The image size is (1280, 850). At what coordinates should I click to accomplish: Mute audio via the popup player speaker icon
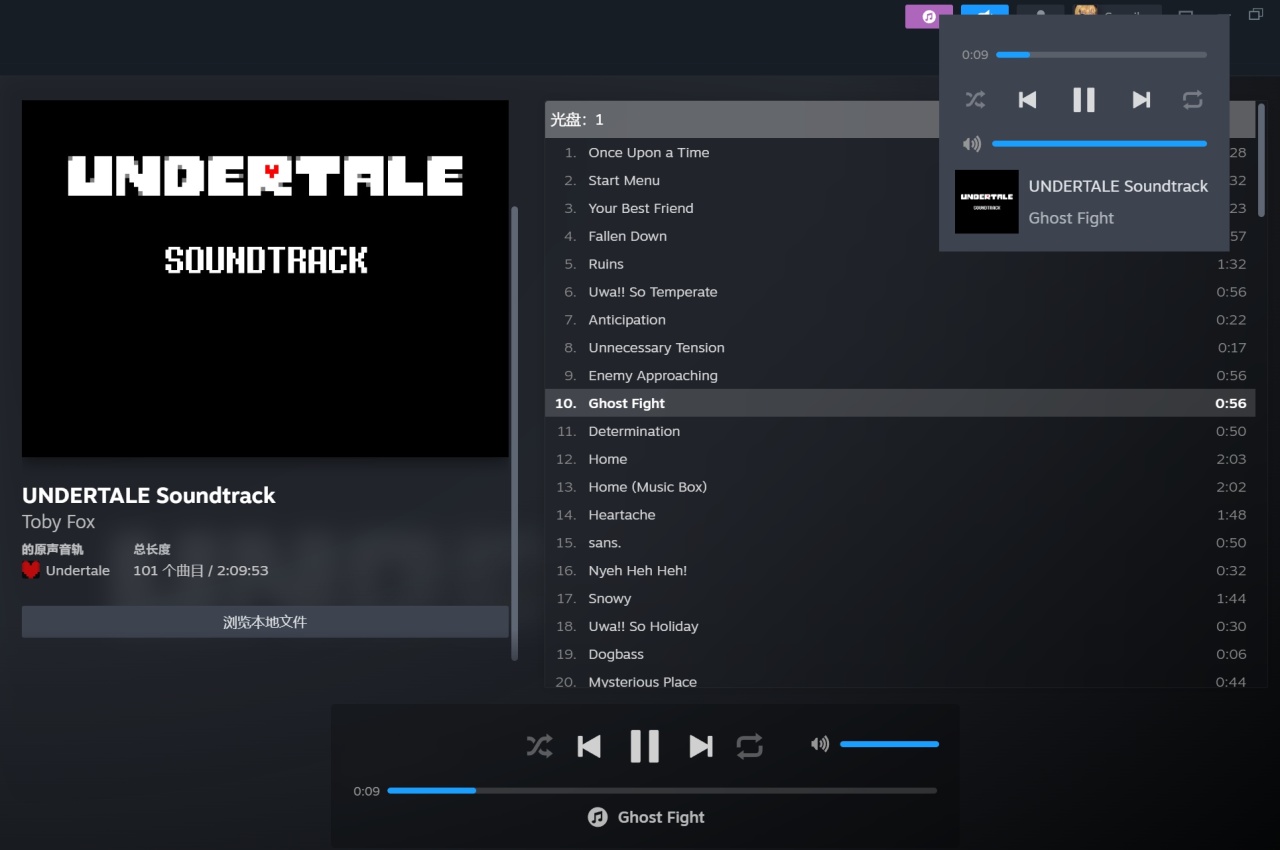(x=971, y=144)
